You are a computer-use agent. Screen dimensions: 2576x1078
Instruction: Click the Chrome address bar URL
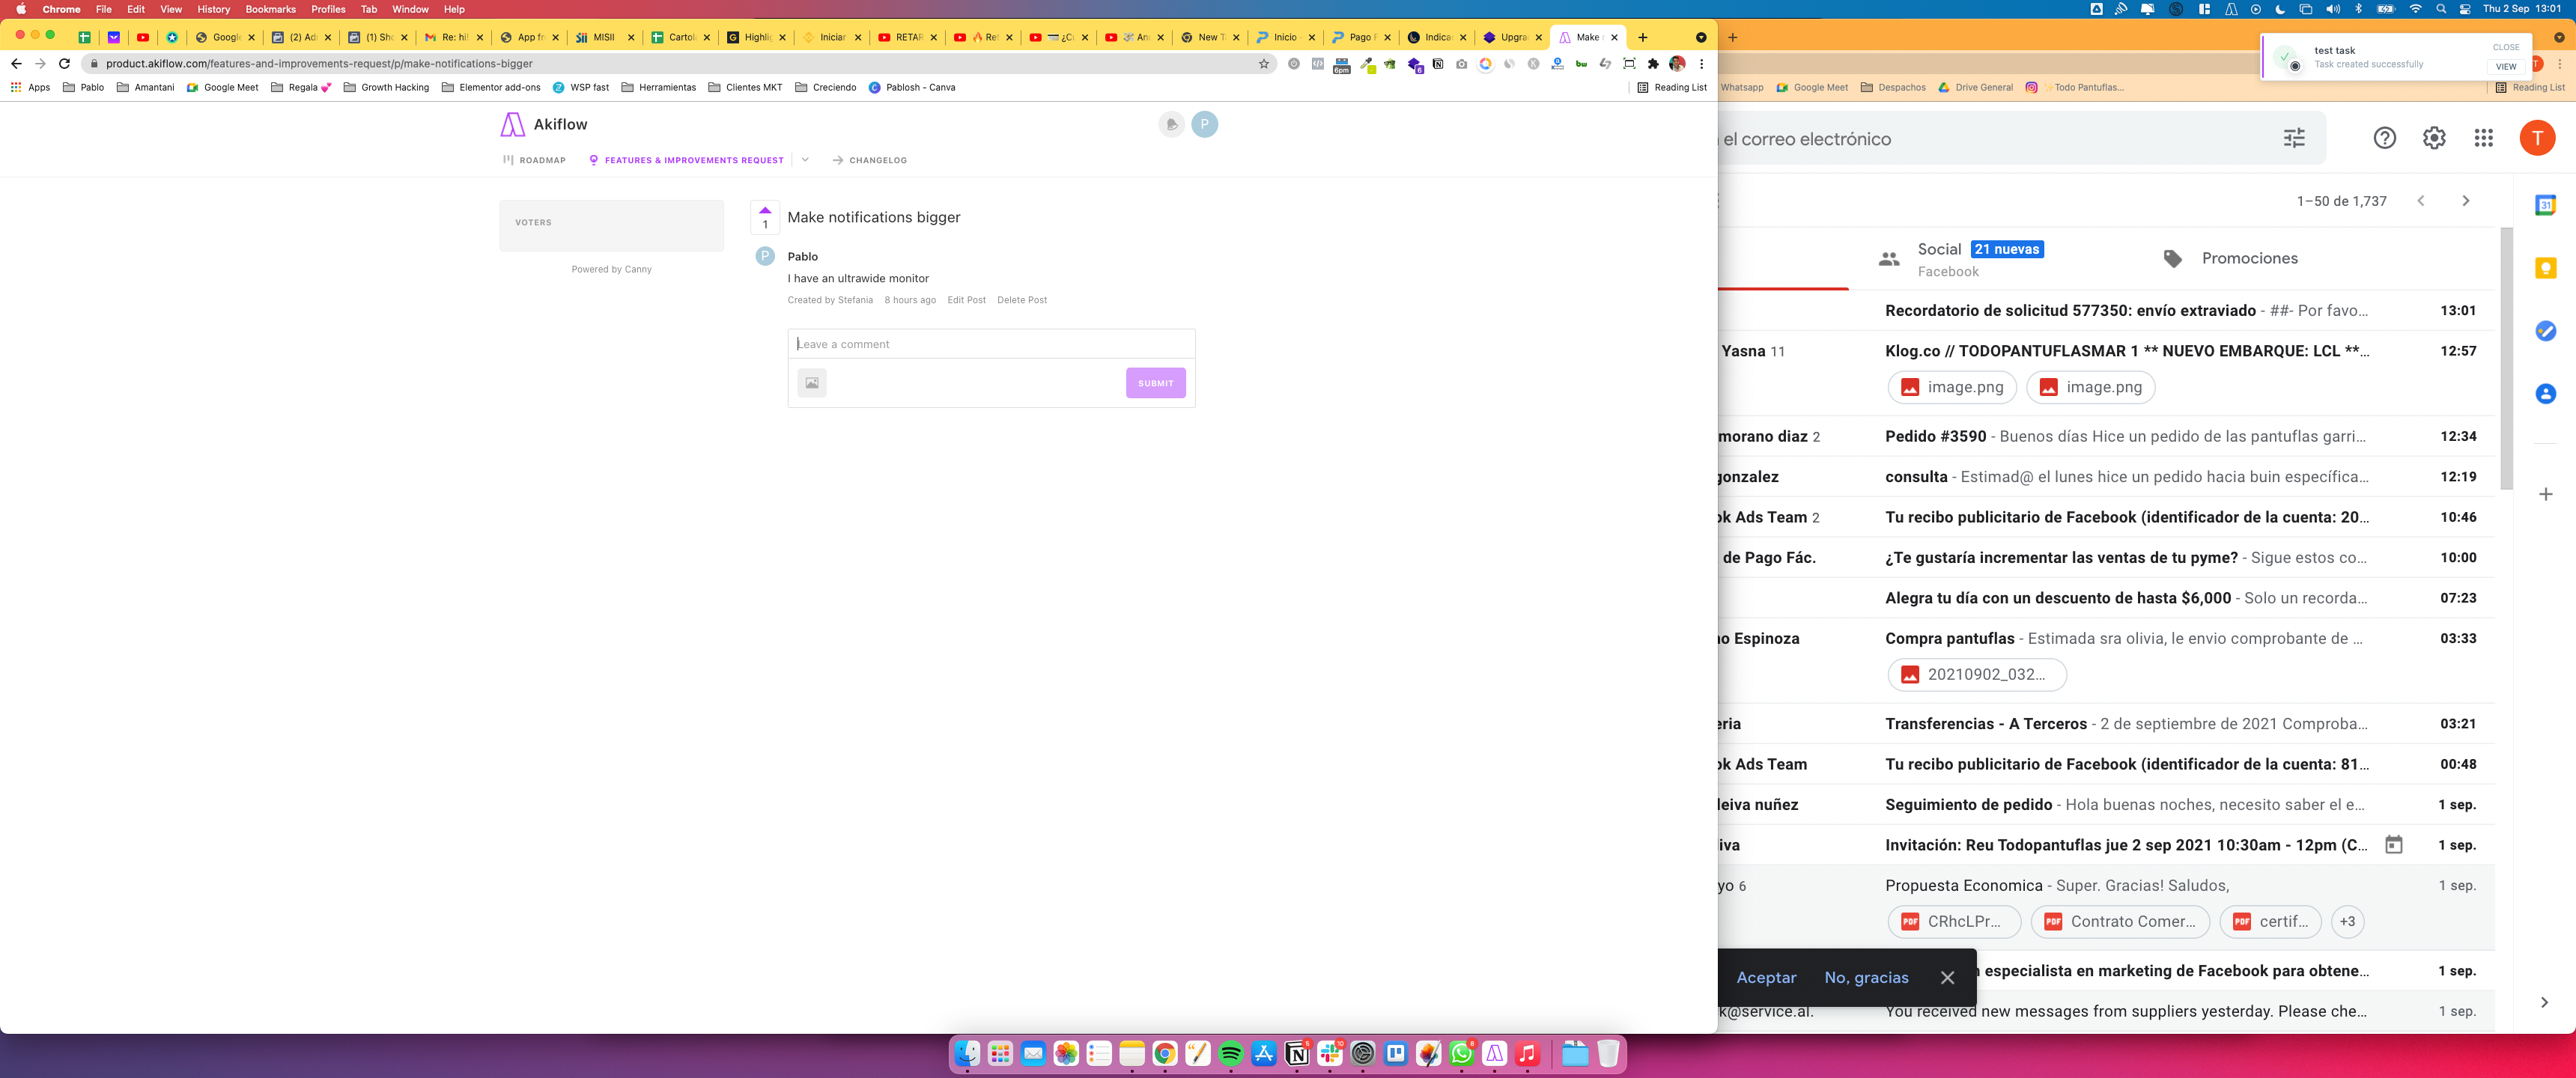pos(319,64)
